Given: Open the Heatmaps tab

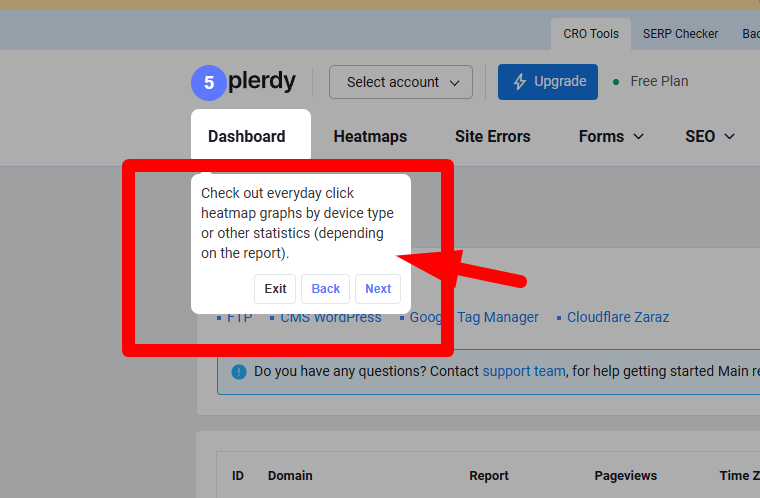Looking at the screenshot, I should click(x=370, y=137).
